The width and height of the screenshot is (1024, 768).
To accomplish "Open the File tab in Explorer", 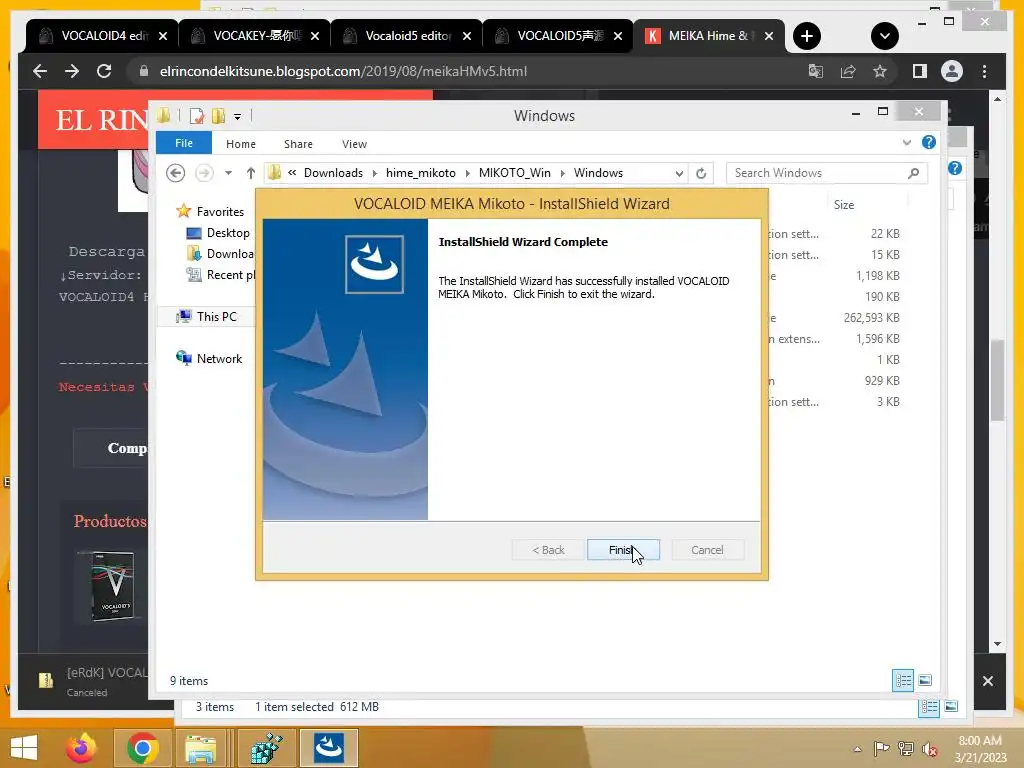I will point(184,143).
